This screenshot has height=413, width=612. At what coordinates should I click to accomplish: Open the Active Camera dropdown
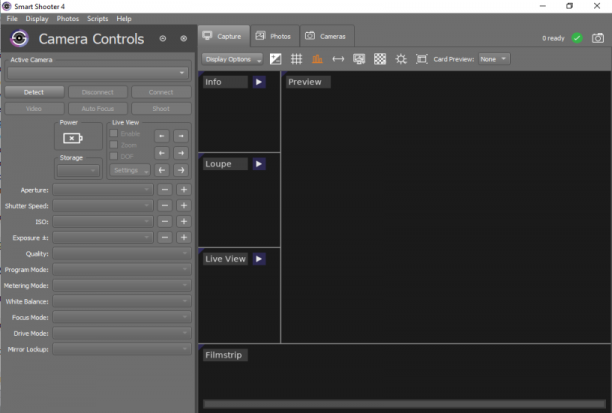coord(98,73)
